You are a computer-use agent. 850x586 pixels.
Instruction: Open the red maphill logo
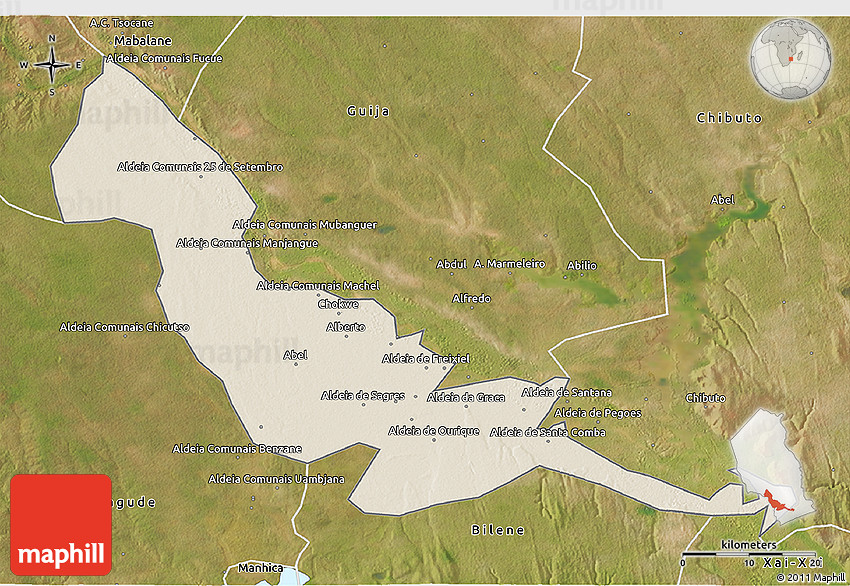point(61,524)
